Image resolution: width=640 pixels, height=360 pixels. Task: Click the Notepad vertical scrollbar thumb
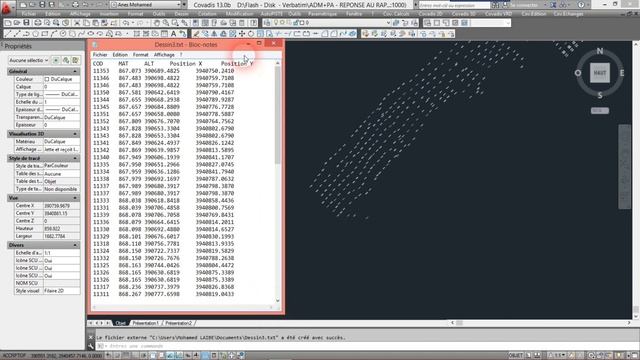pyautogui.click(x=278, y=115)
